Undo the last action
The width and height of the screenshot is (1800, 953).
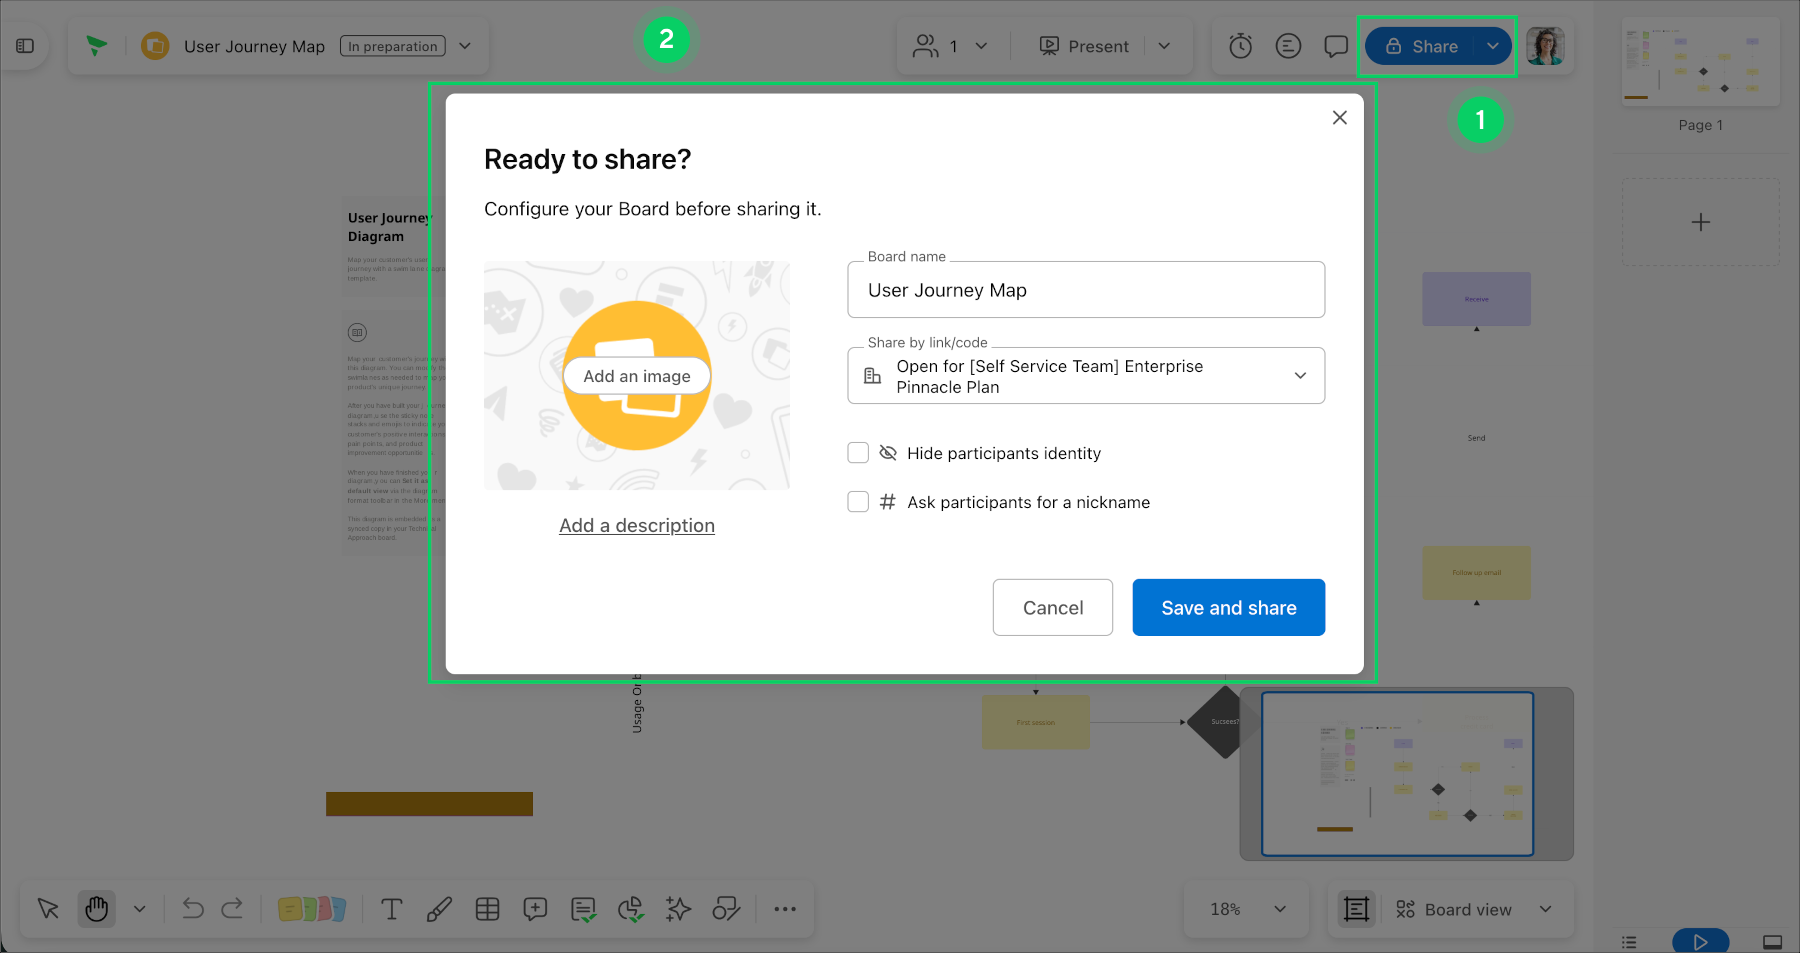(193, 909)
